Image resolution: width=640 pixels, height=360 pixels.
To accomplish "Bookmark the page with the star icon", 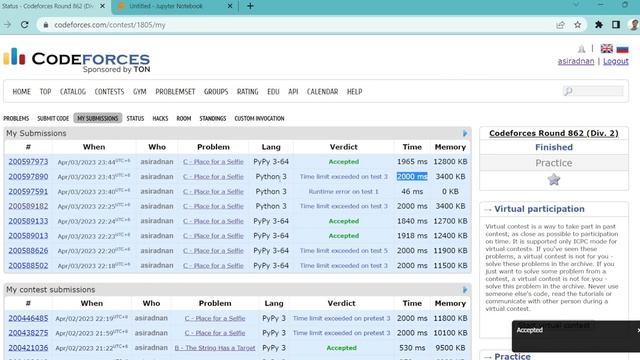I will coord(578,25).
